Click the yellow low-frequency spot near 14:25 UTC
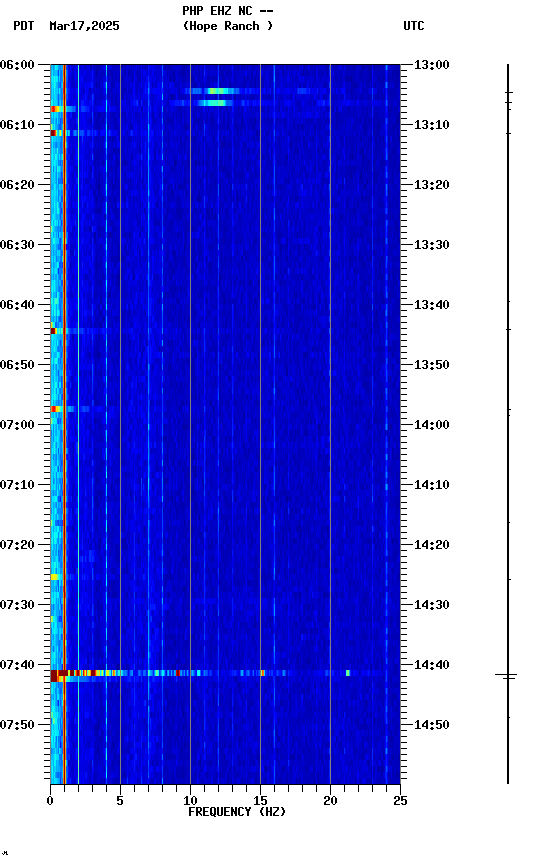The width and height of the screenshot is (552, 864). 55,577
